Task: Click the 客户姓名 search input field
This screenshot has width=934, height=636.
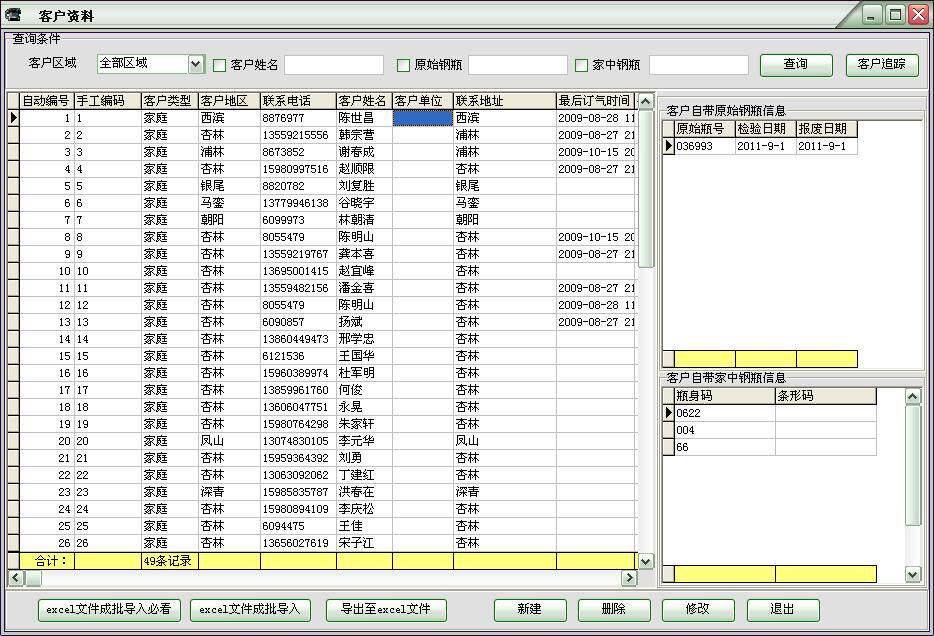Action: pyautogui.click(x=334, y=65)
